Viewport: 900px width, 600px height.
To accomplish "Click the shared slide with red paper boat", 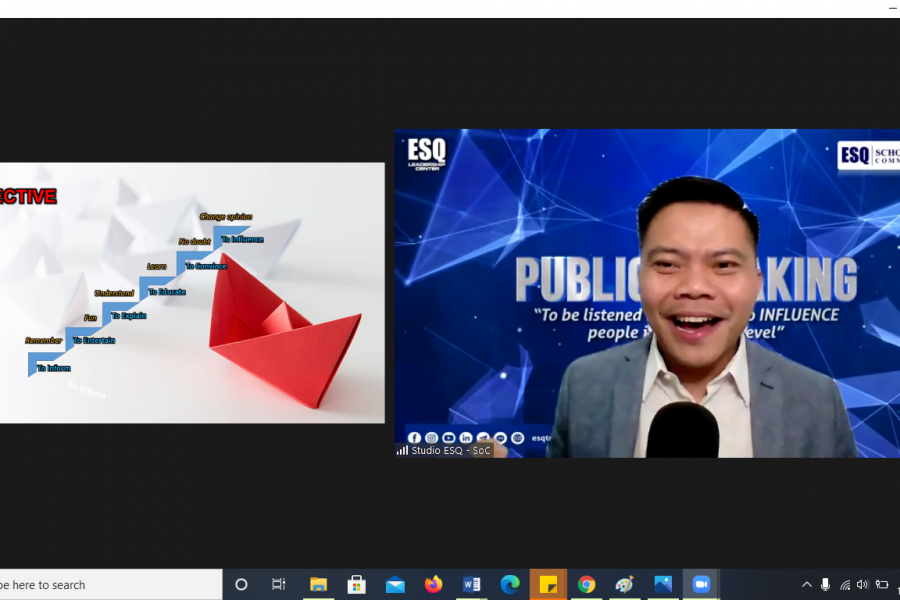I will (x=192, y=293).
